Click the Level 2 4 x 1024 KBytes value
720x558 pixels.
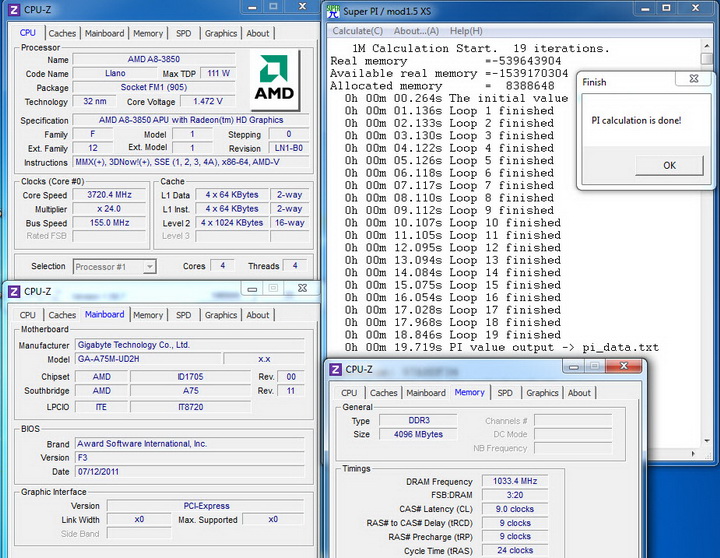point(232,223)
